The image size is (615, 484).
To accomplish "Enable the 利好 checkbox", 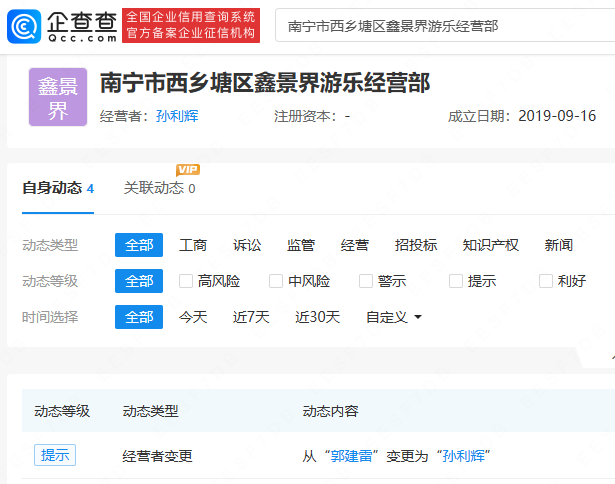I will click(x=546, y=281).
